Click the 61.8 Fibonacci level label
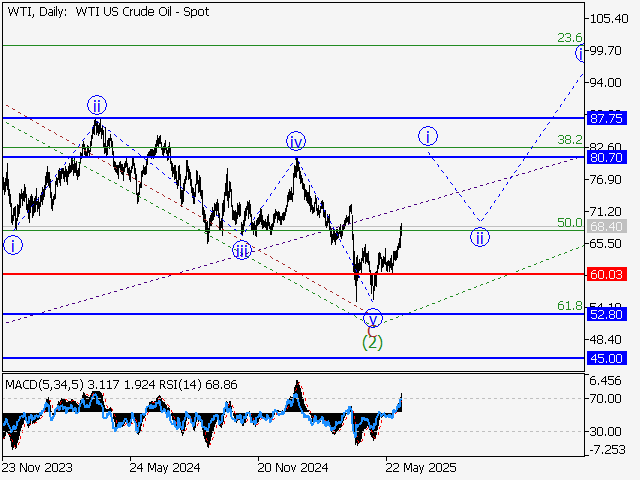 (569, 305)
